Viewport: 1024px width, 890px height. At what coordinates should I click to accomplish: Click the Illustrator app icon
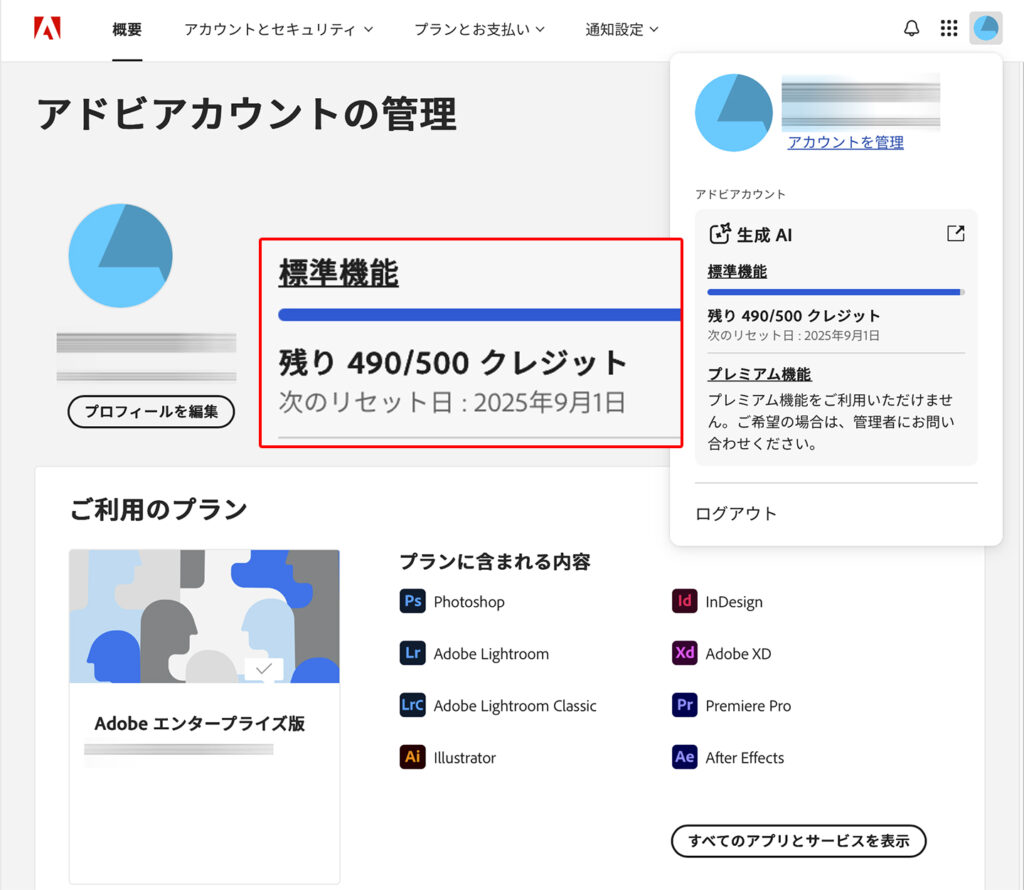click(412, 757)
